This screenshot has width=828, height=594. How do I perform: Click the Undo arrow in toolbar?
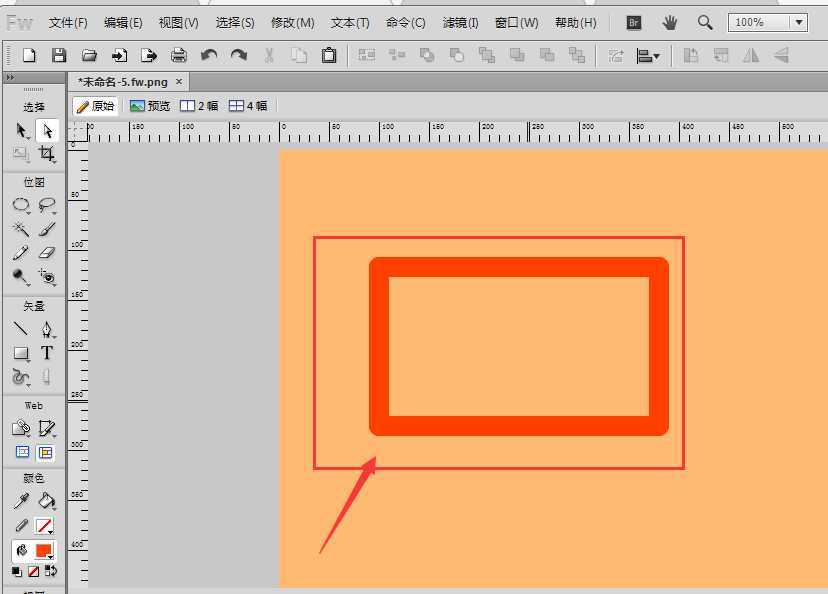click(x=209, y=56)
